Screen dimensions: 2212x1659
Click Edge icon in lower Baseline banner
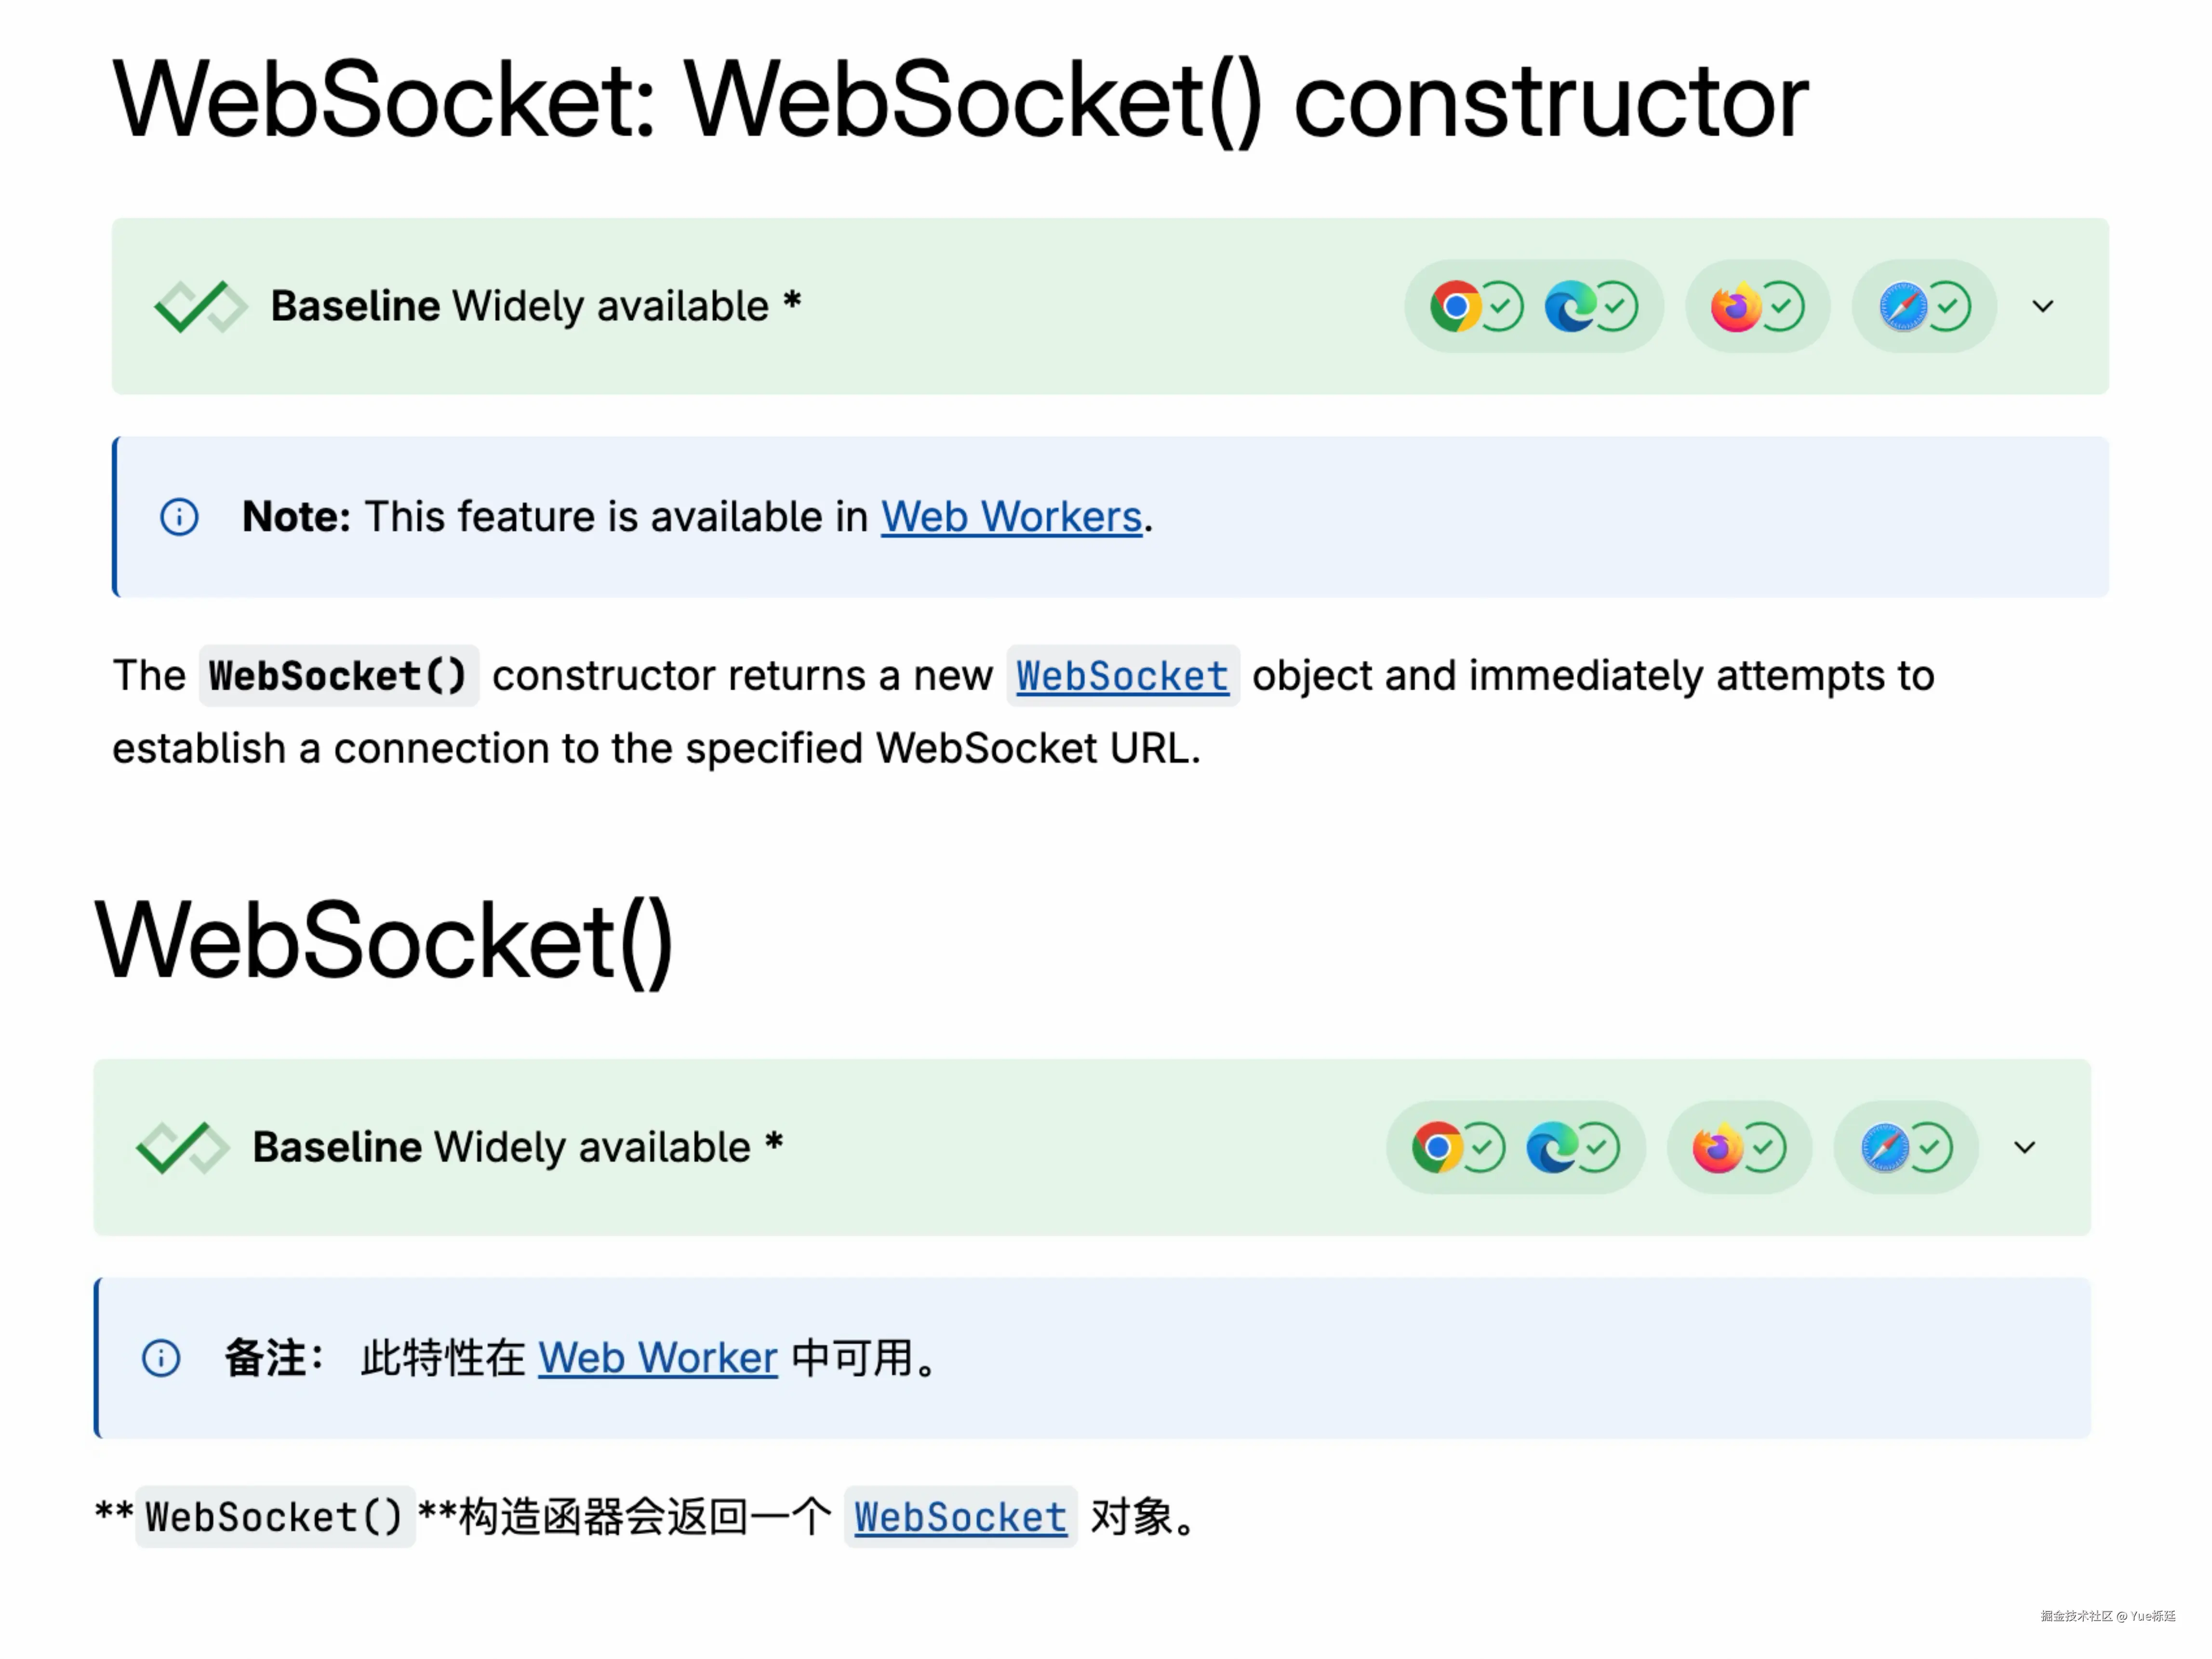tap(1552, 1147)
